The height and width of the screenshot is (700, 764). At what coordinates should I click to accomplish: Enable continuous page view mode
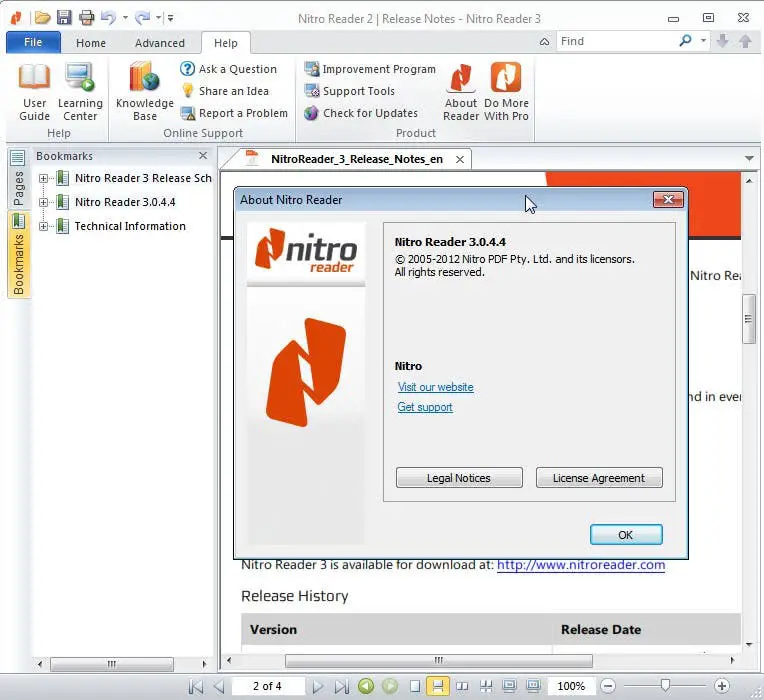(x=438, y=686)
